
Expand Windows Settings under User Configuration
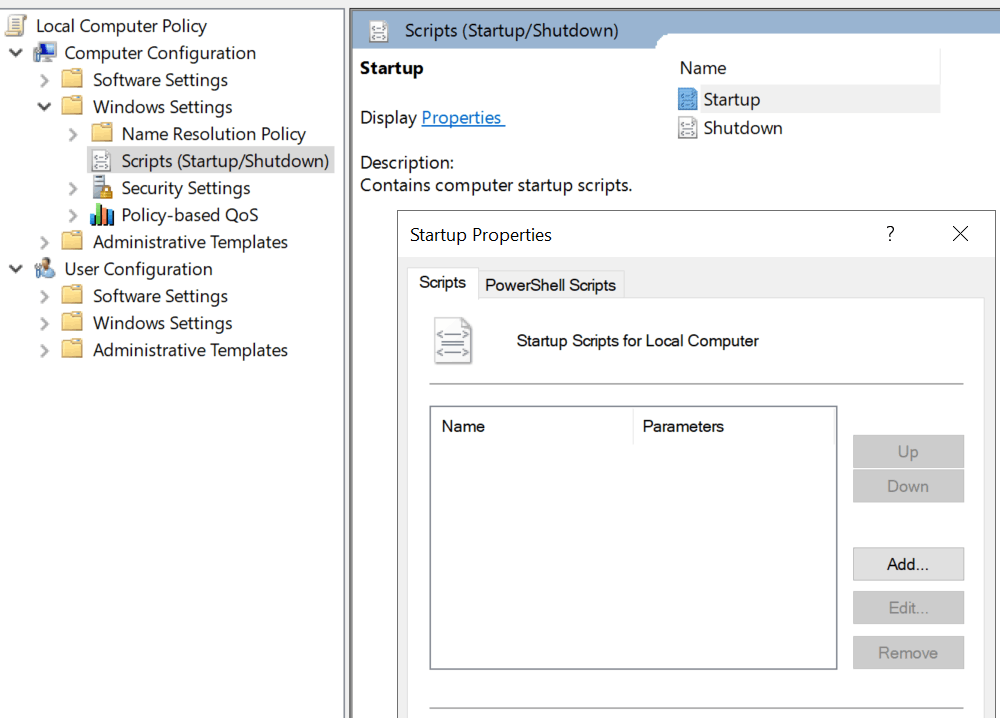click(x=44, y=323)
